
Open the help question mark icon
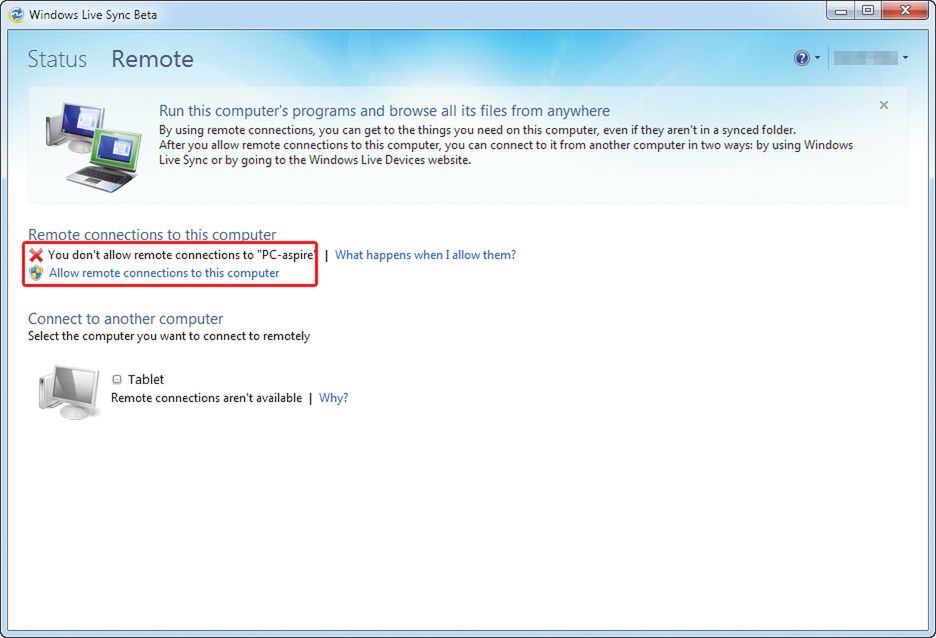click(x=802, y=57)
